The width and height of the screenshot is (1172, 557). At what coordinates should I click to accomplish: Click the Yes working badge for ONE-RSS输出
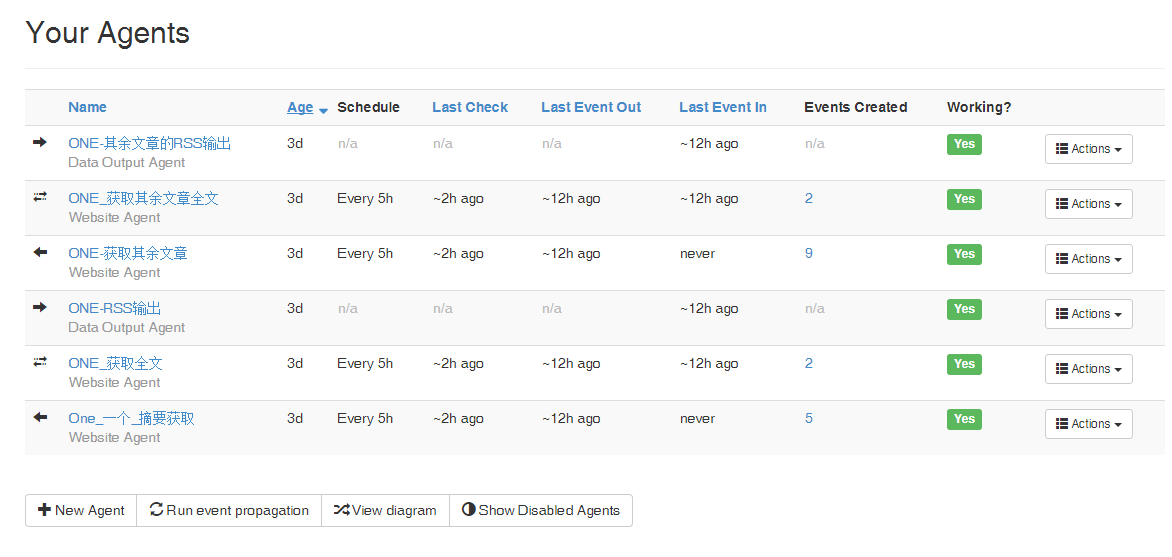click(963, 309)
